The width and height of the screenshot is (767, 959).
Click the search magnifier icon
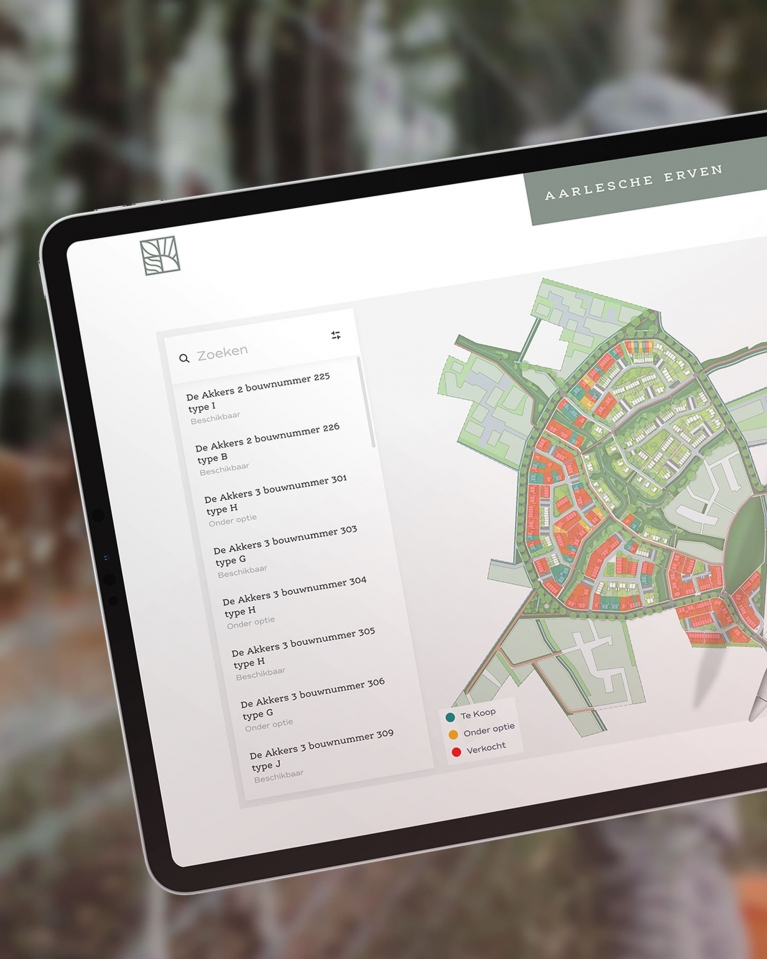pyautogui.click(x=184, y=358)
